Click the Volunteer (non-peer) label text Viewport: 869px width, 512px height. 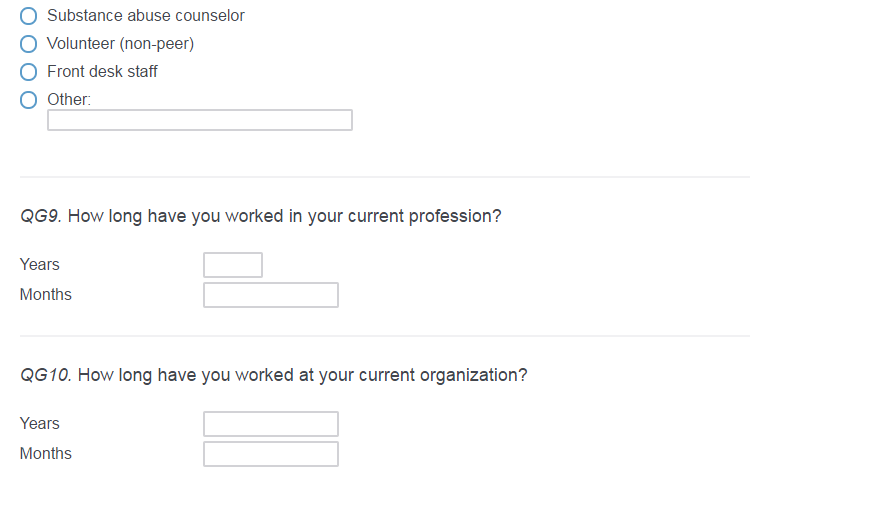point(120,44)
